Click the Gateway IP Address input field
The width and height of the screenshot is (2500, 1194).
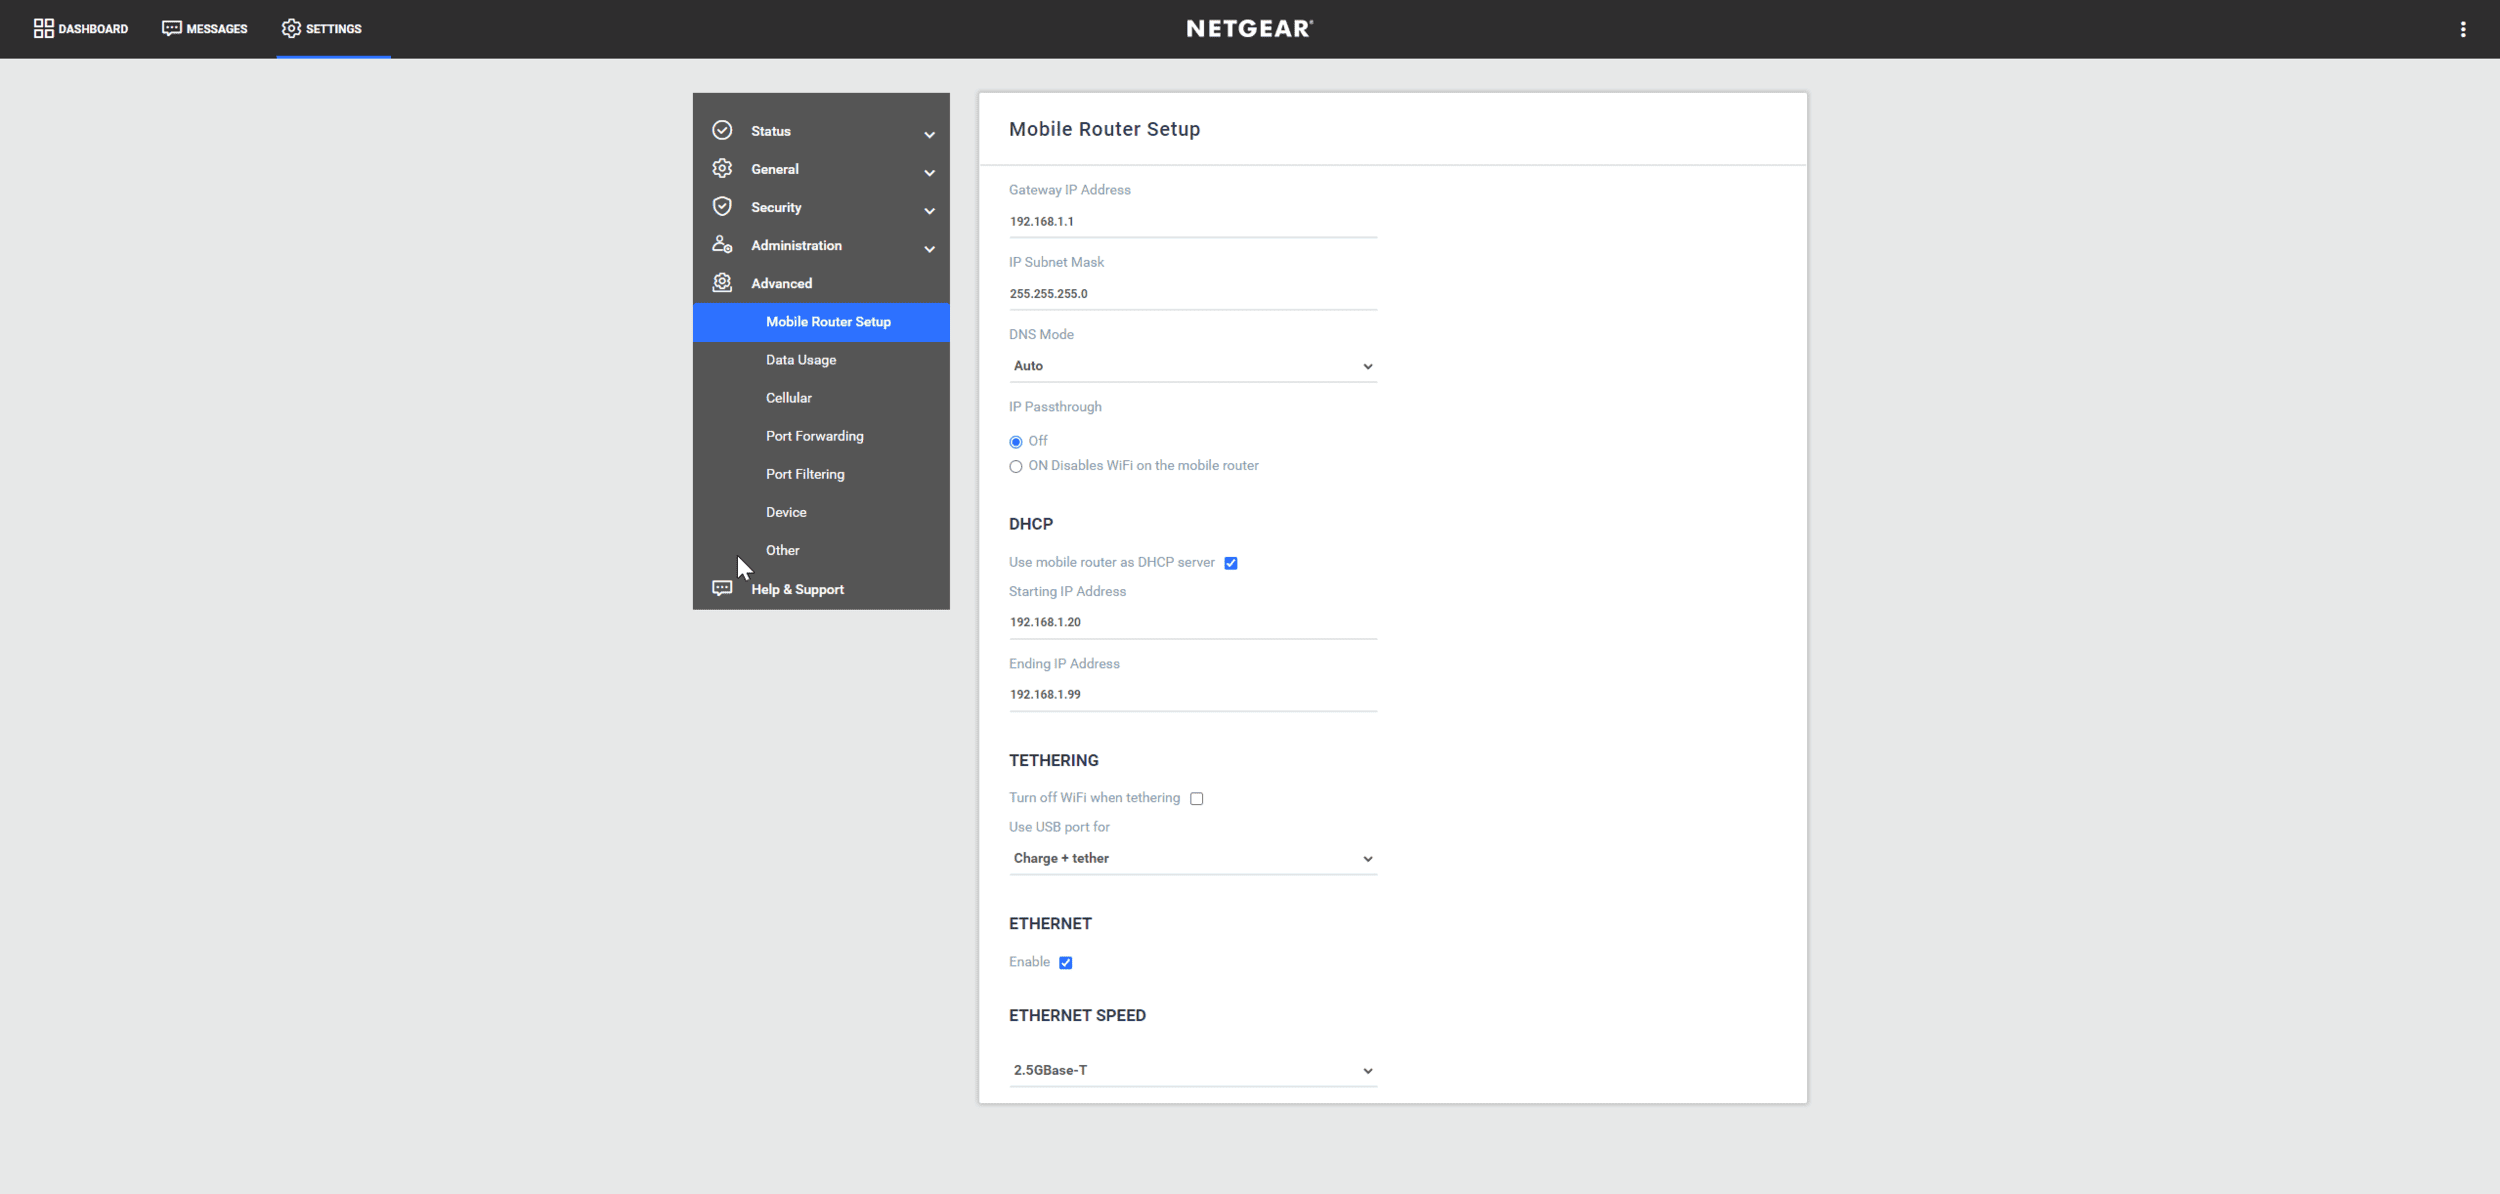[x=1192, y=221]
